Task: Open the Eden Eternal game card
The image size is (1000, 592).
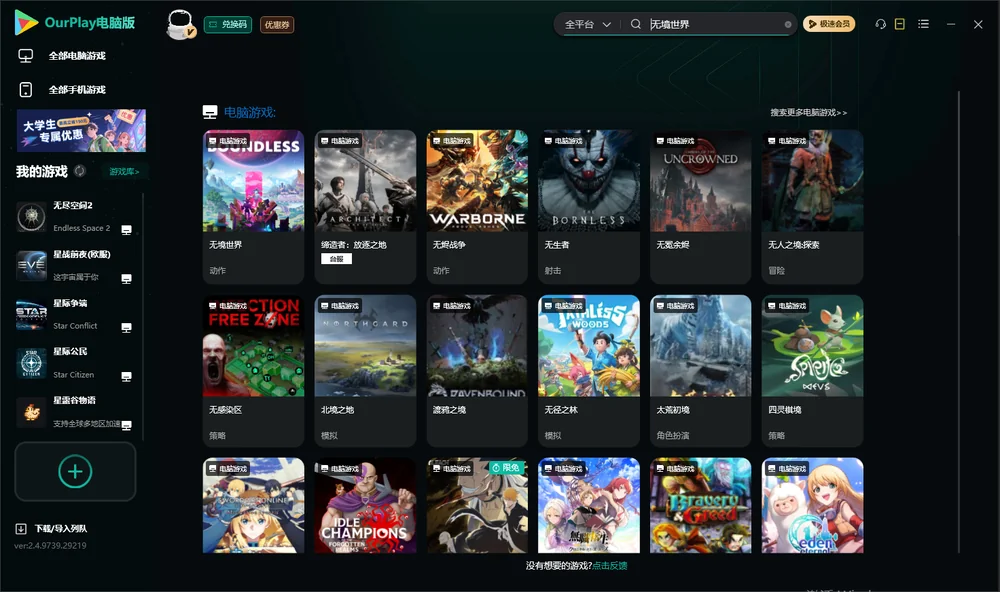Action: click(812, 505)
